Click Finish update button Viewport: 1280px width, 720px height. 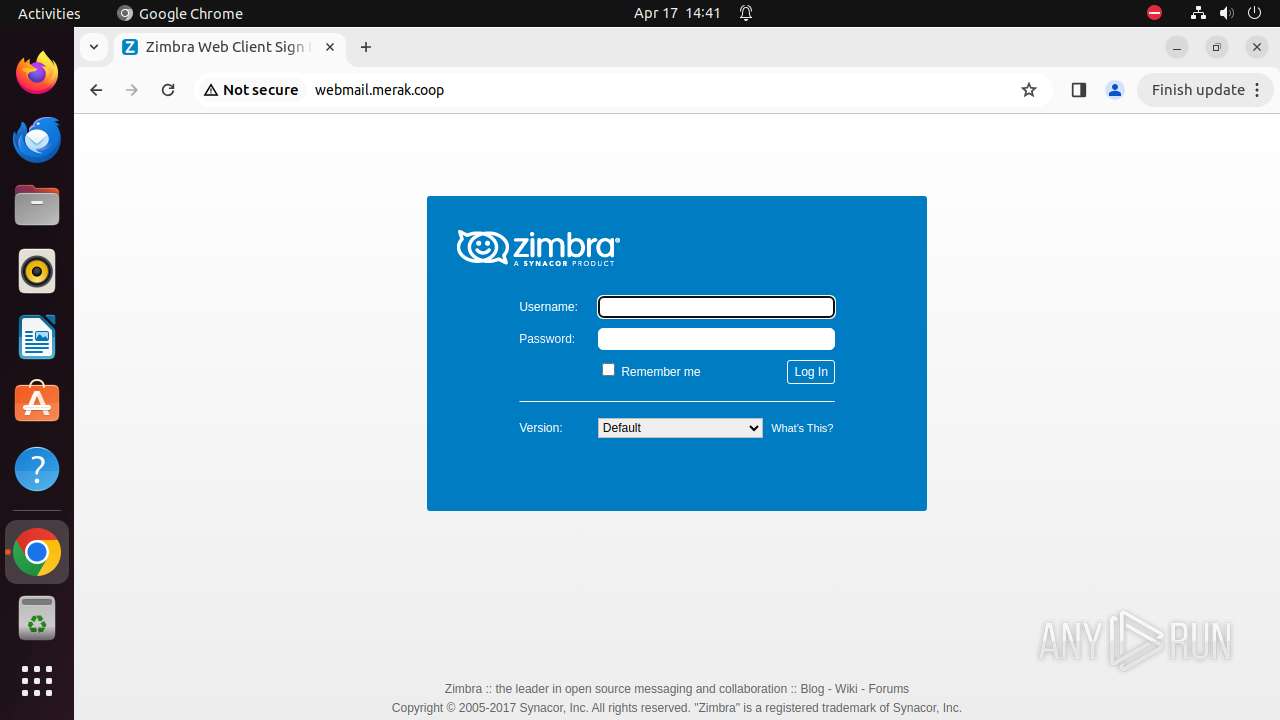point(1205,90)
